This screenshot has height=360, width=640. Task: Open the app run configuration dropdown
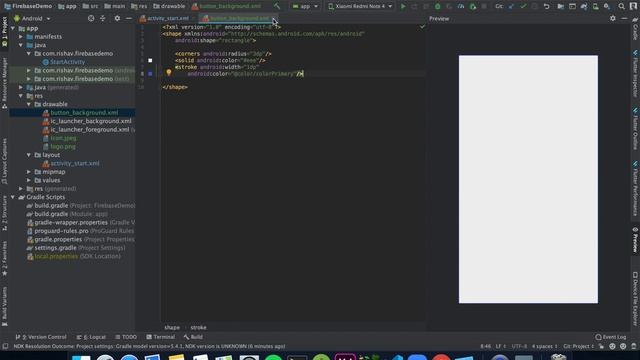pos(305,6)
